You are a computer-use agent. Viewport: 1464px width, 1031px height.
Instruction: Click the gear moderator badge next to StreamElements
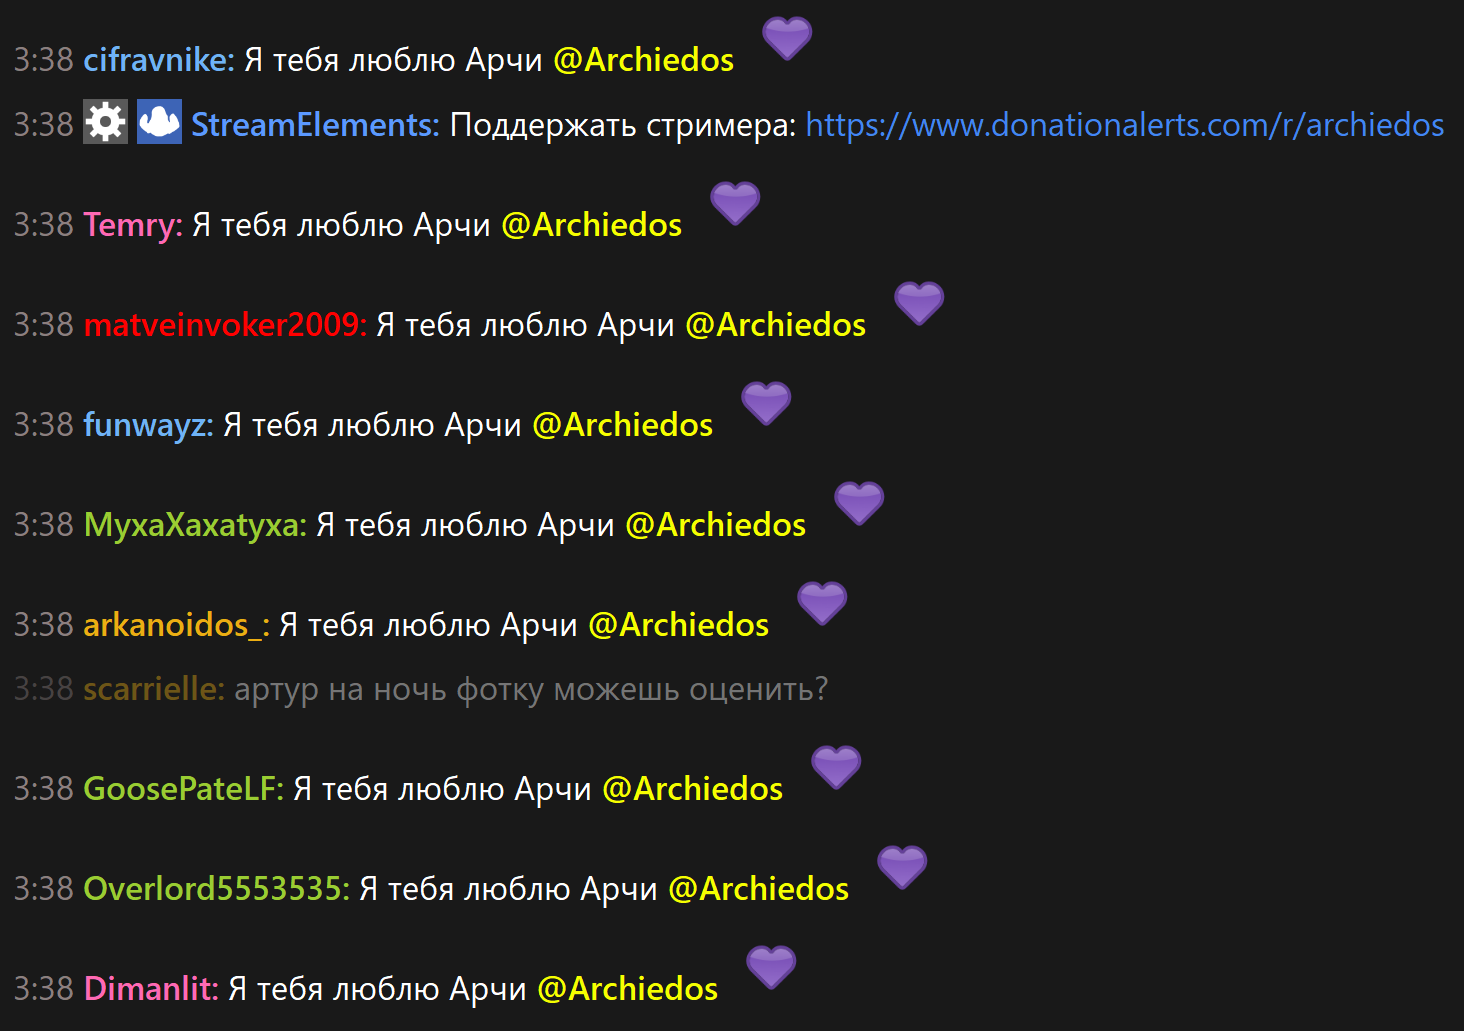pyautogui.click(x=105, y=122)
